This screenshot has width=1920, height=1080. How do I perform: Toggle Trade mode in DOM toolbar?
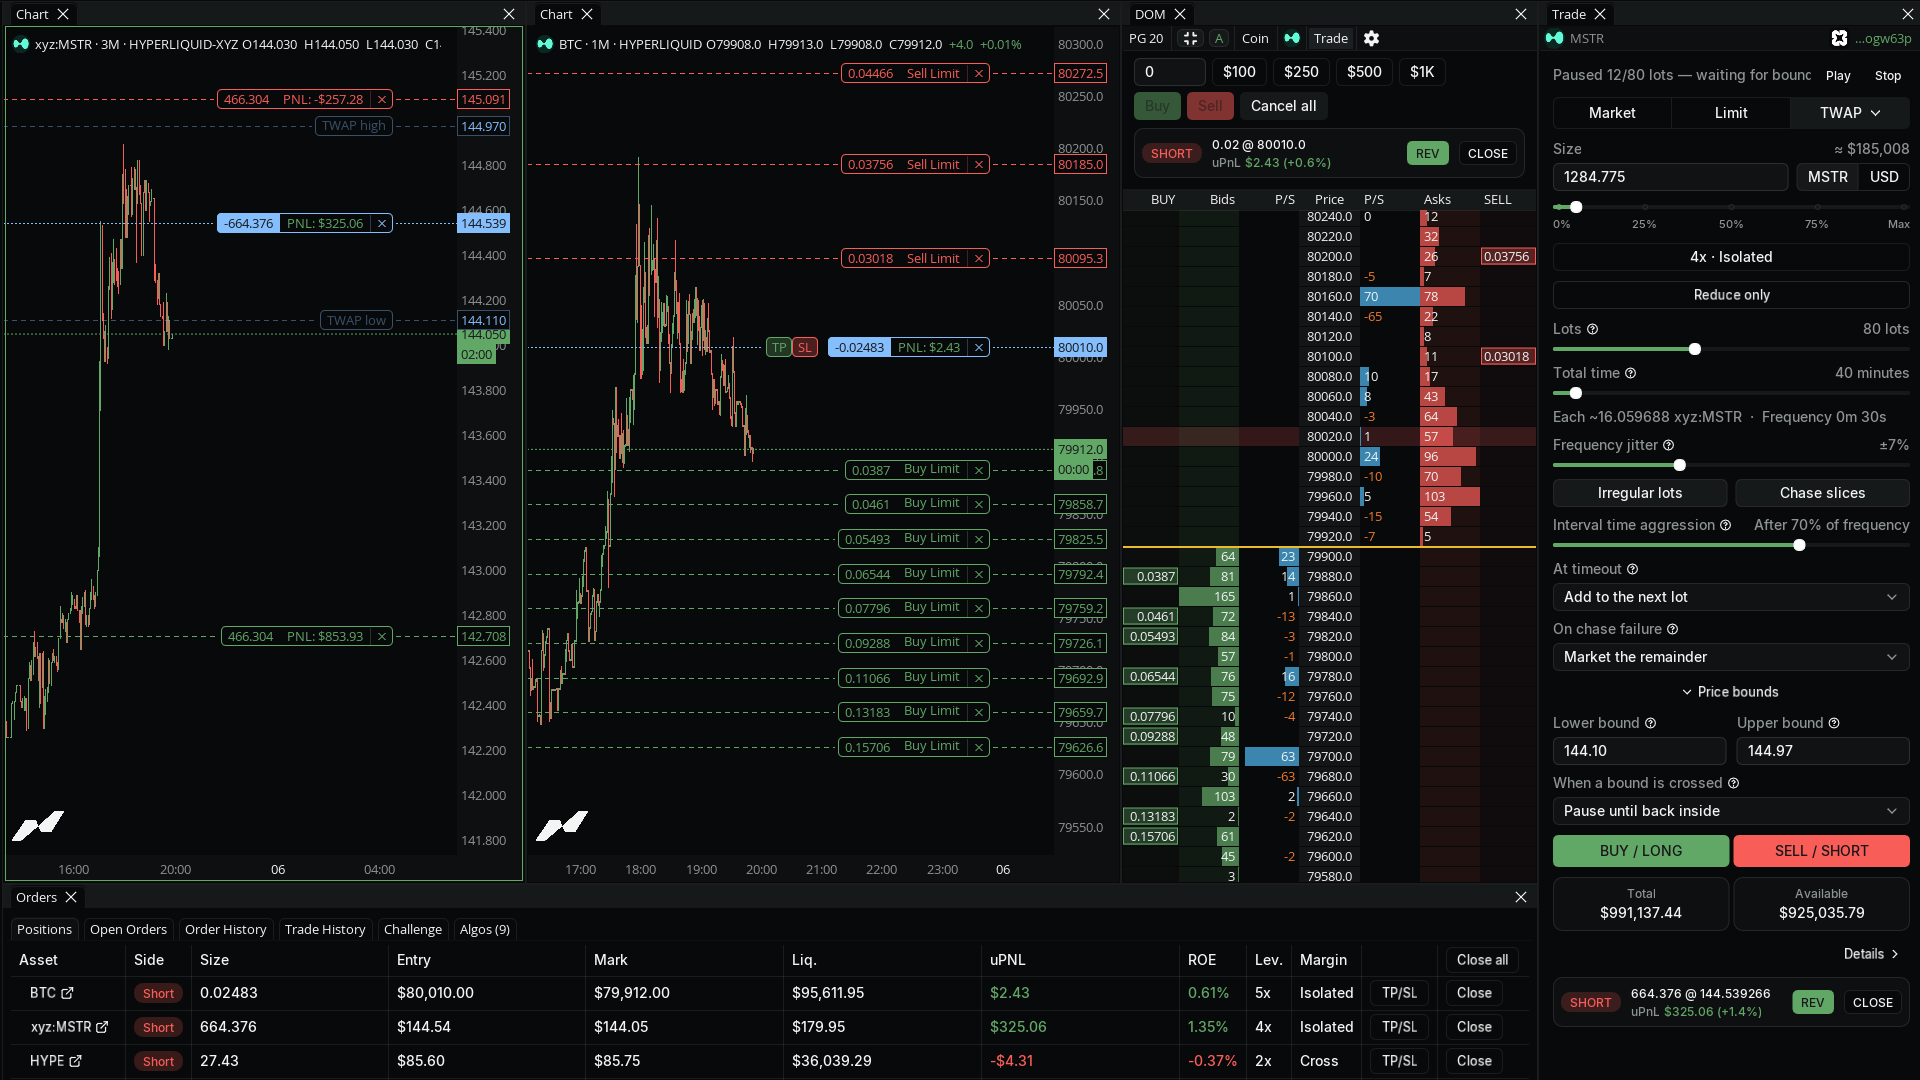pyautogui.click(x=1331, y=38)
